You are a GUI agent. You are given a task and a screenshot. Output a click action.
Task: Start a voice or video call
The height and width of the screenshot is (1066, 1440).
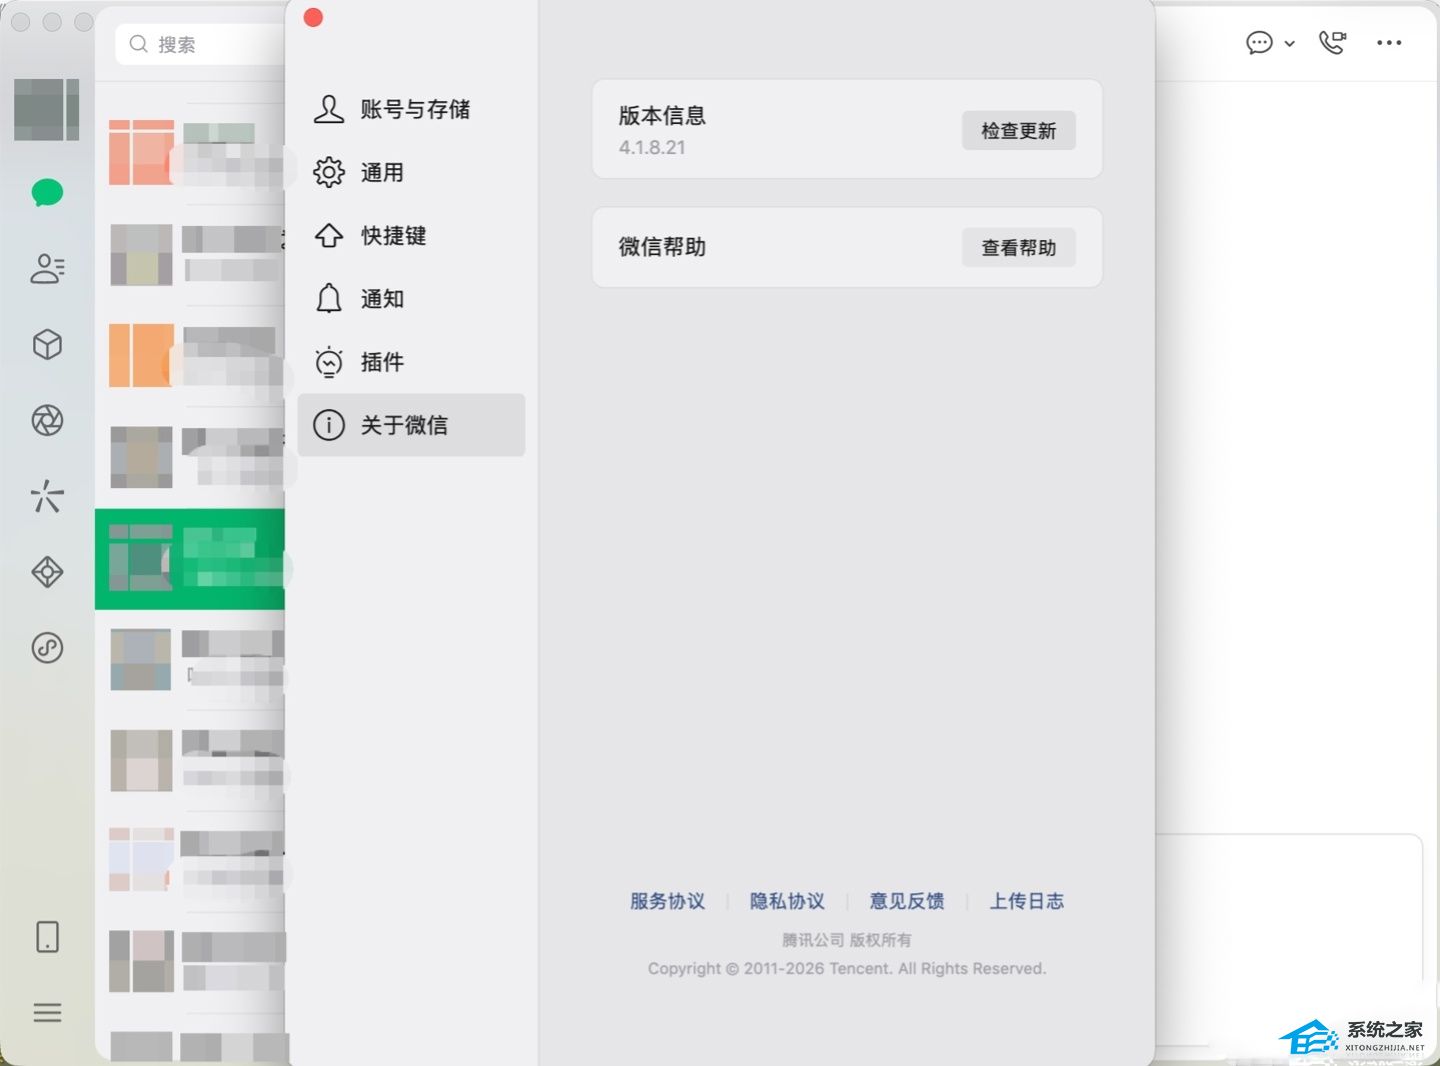(1332, 43)
